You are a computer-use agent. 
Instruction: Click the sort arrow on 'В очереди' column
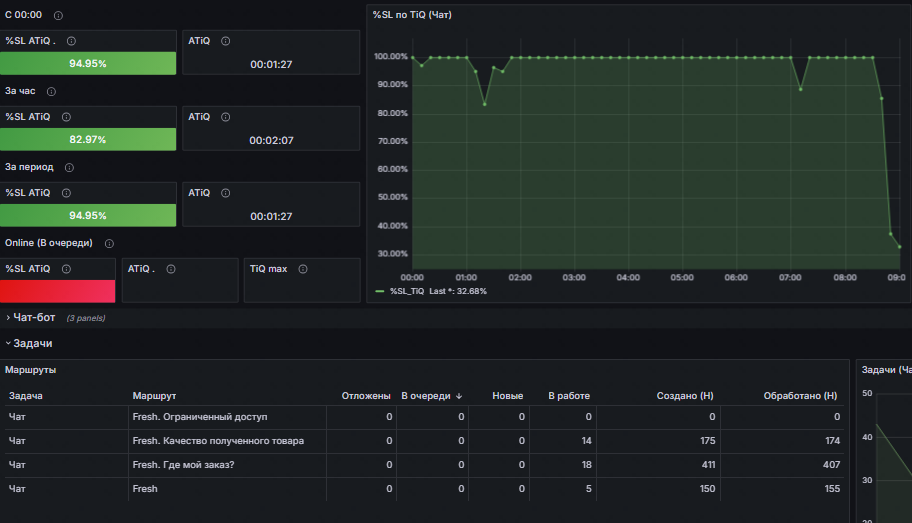[x=459, y=396]
